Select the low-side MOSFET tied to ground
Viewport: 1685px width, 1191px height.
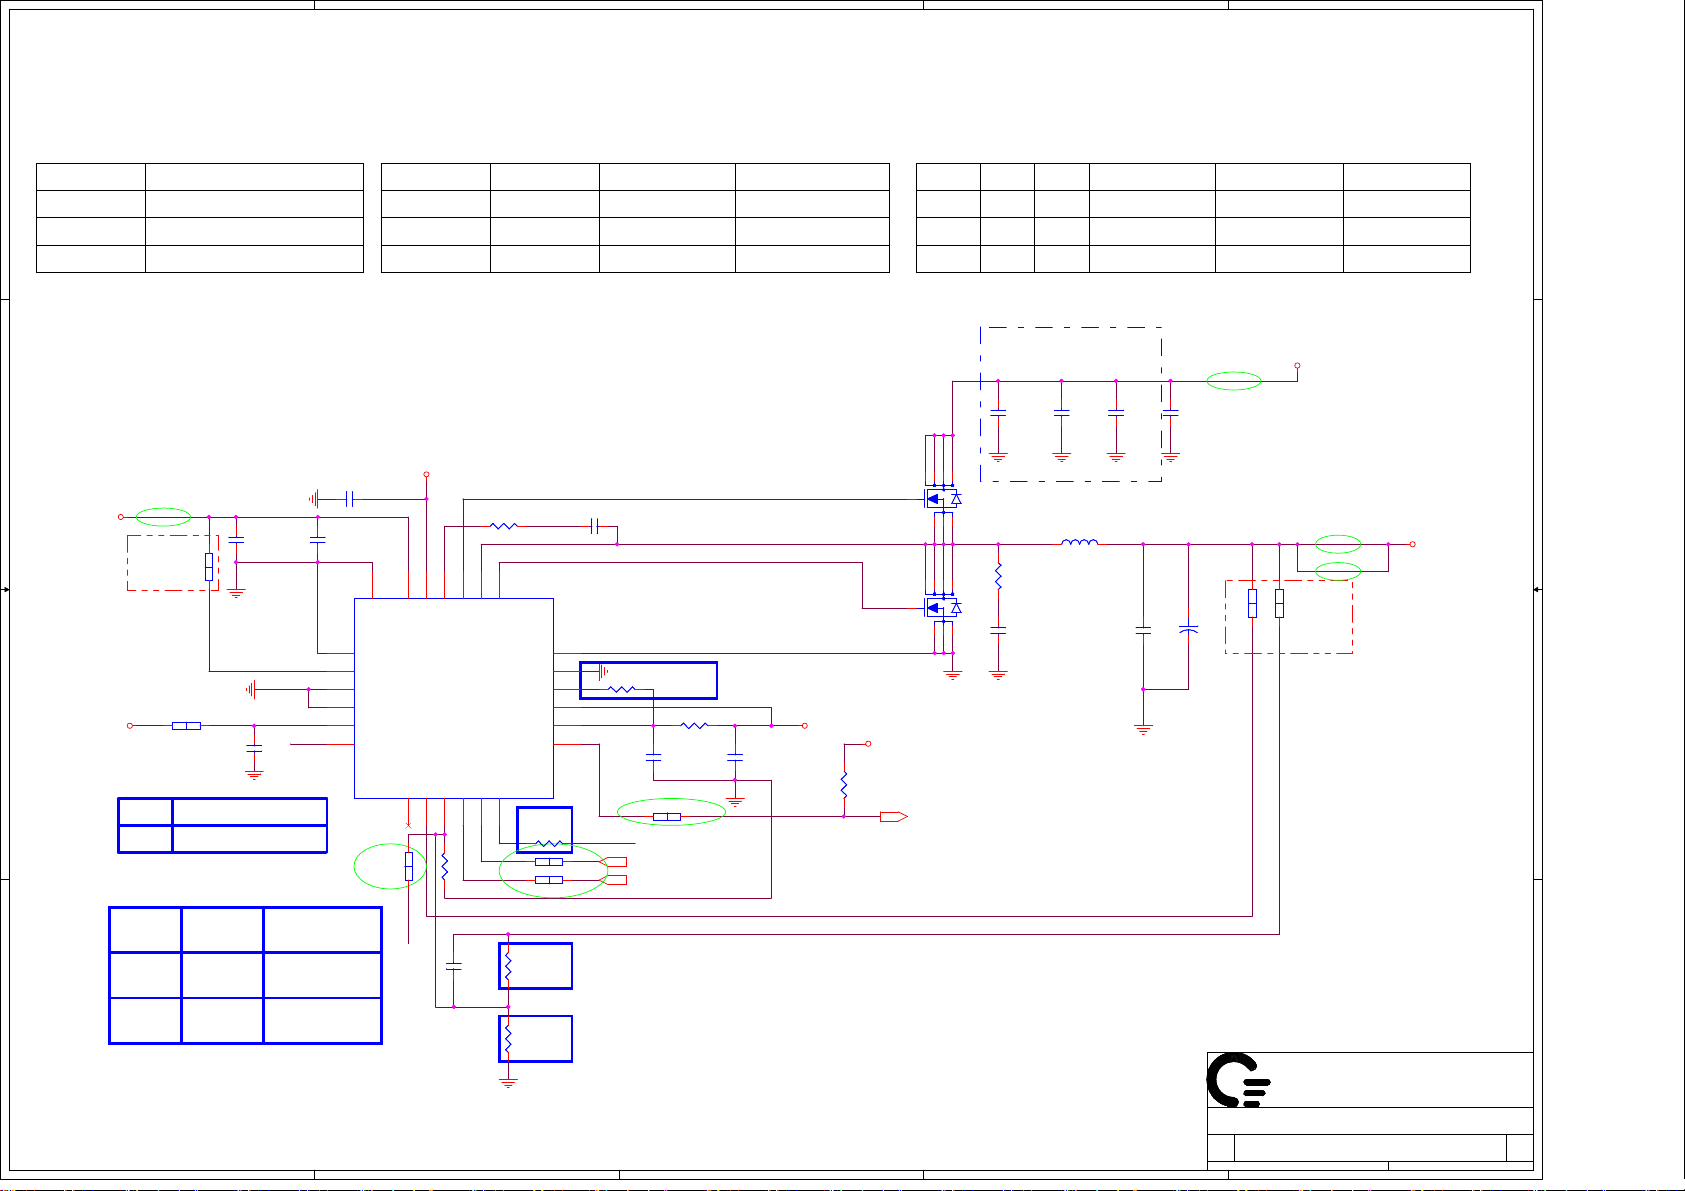coord(941,607)
